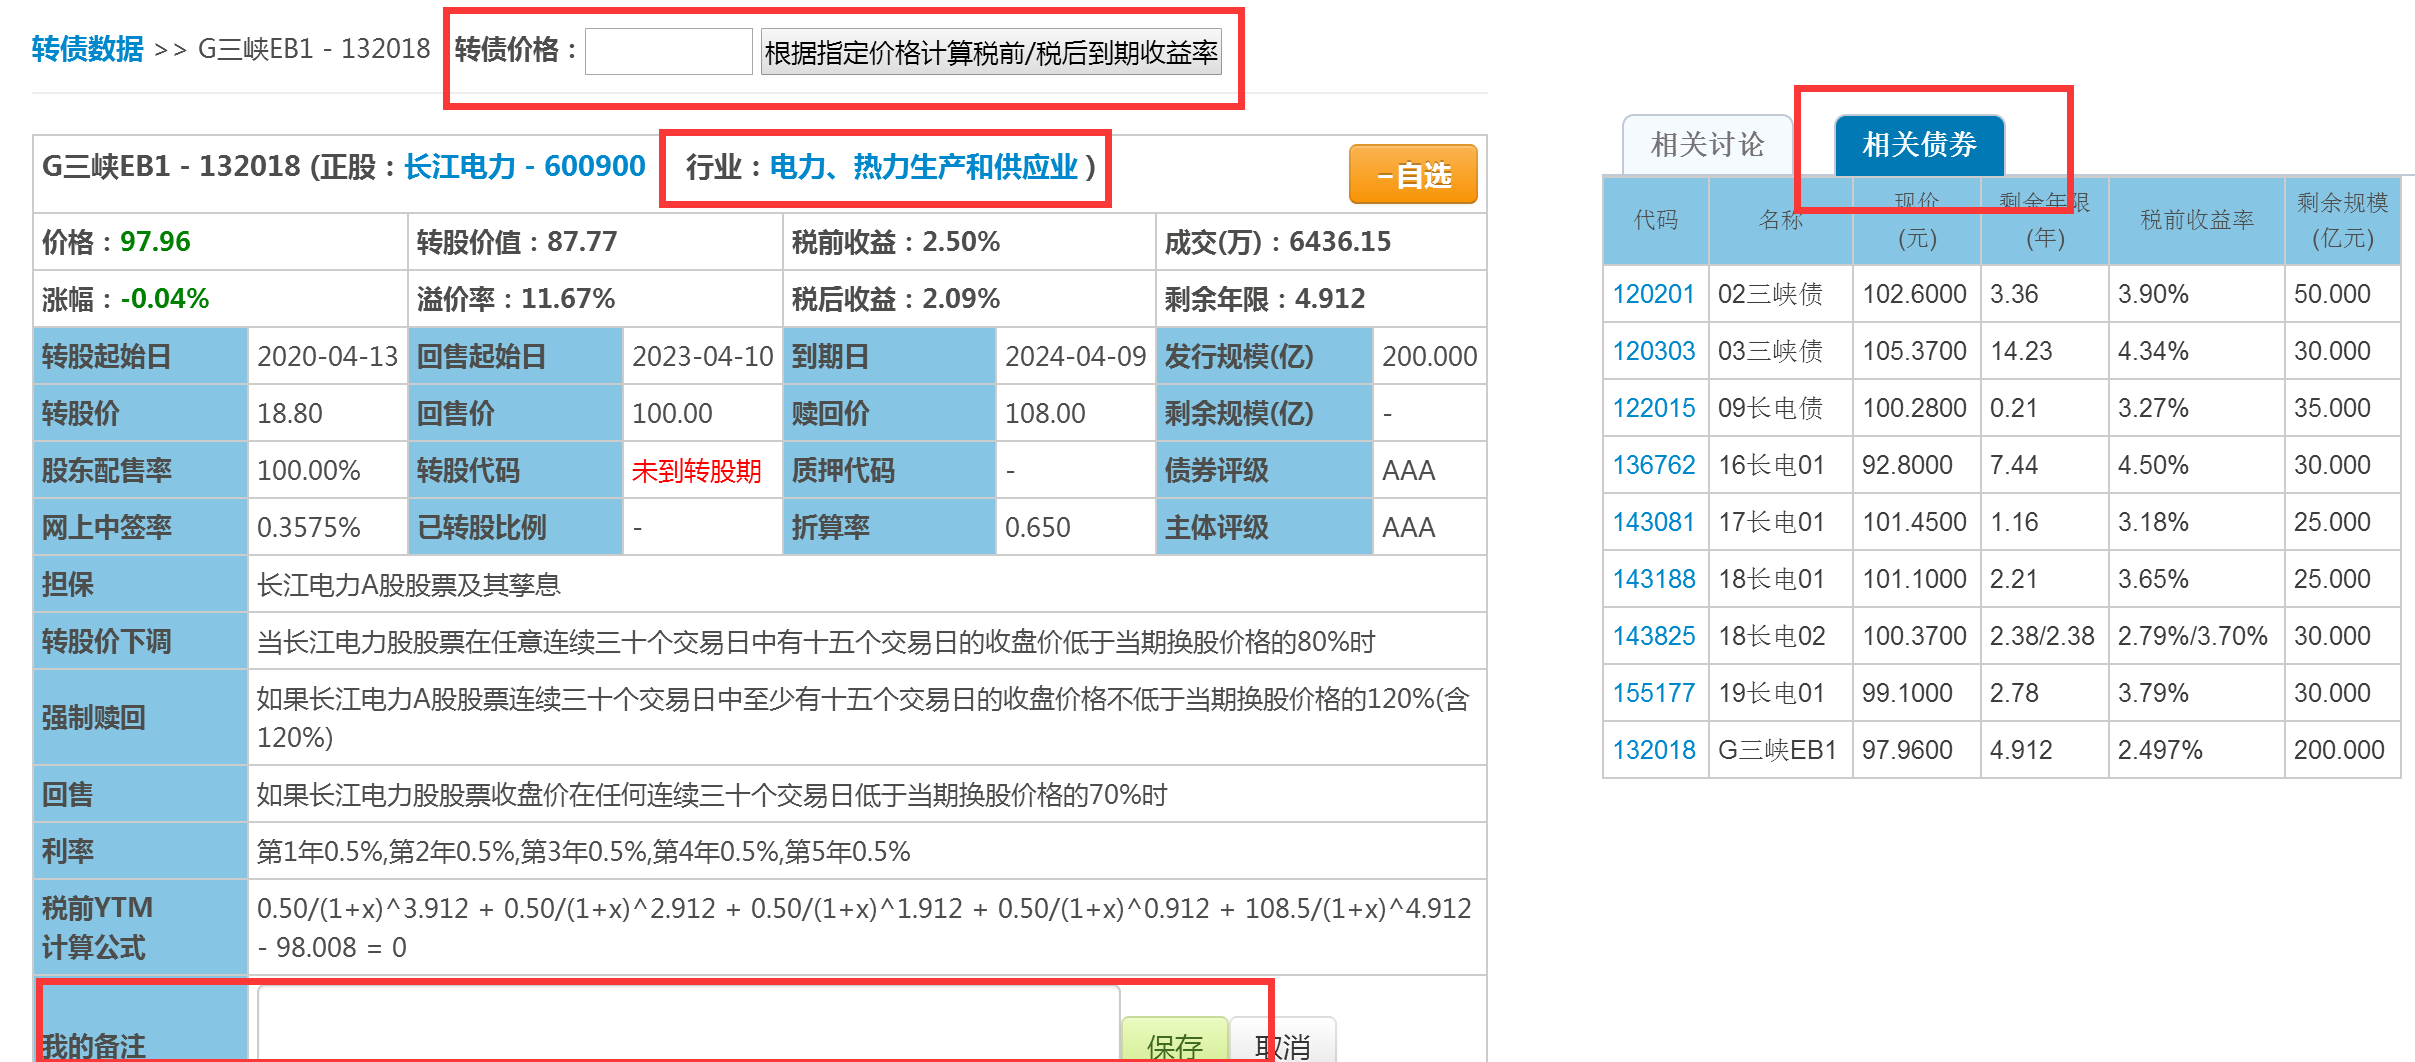The image size is (2415, 1062).
Task: Open bond code 143188 link
Action: click(x=1653, y=579)
